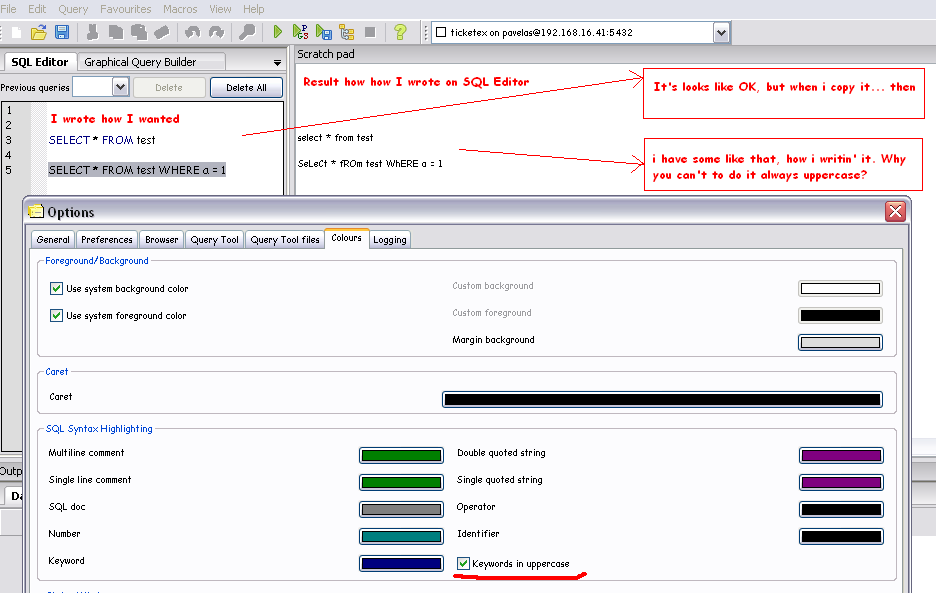Switch to Graphical Query Builder tab

click(x=140, y=62)
